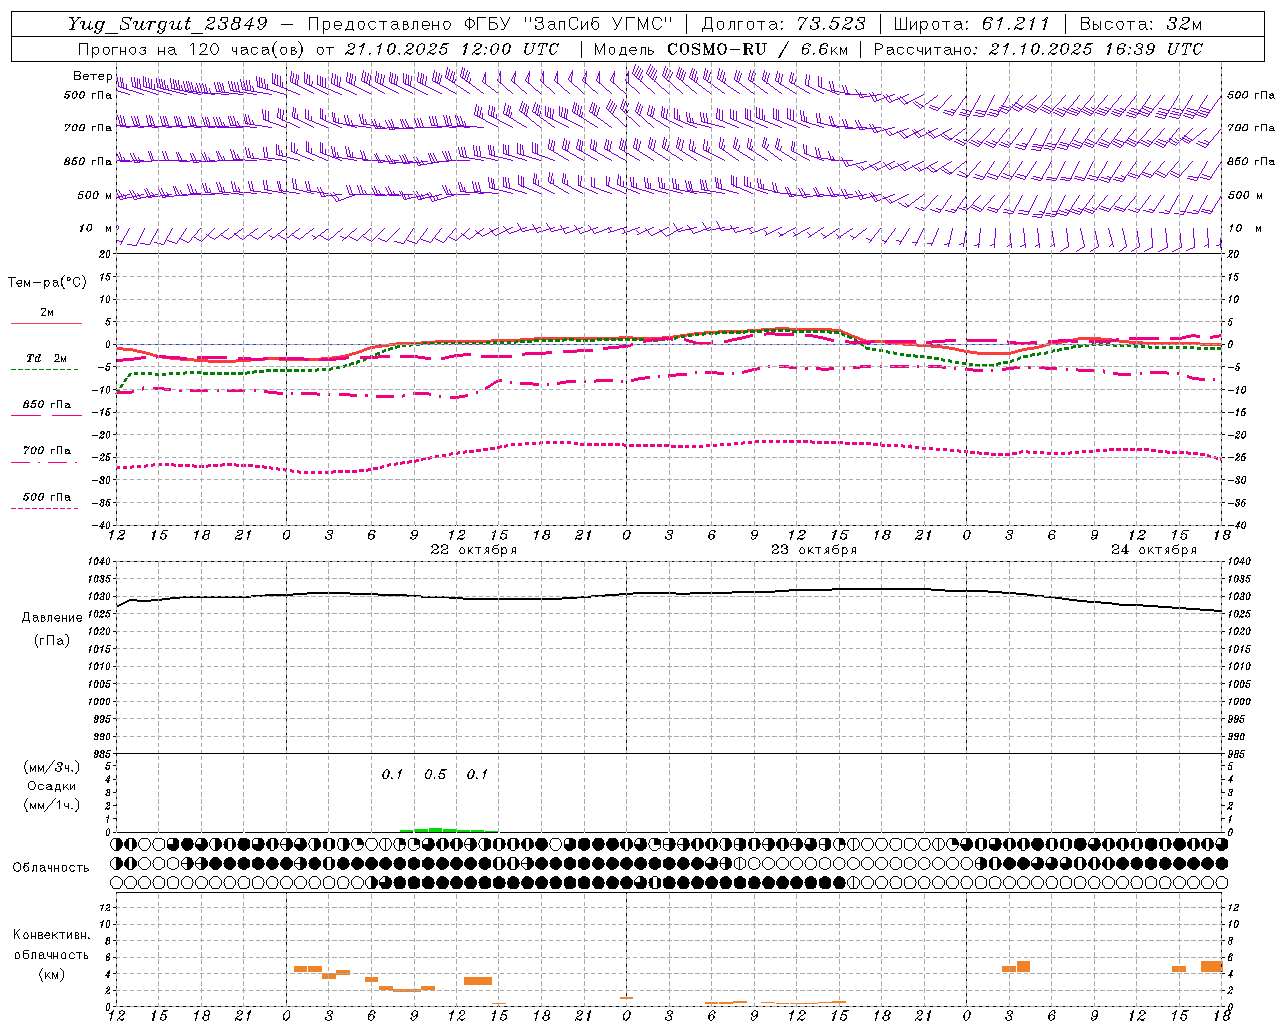1280x1024 pixels.
Task: Click the 10 м wind level label on left
Action: click(96, 228)
